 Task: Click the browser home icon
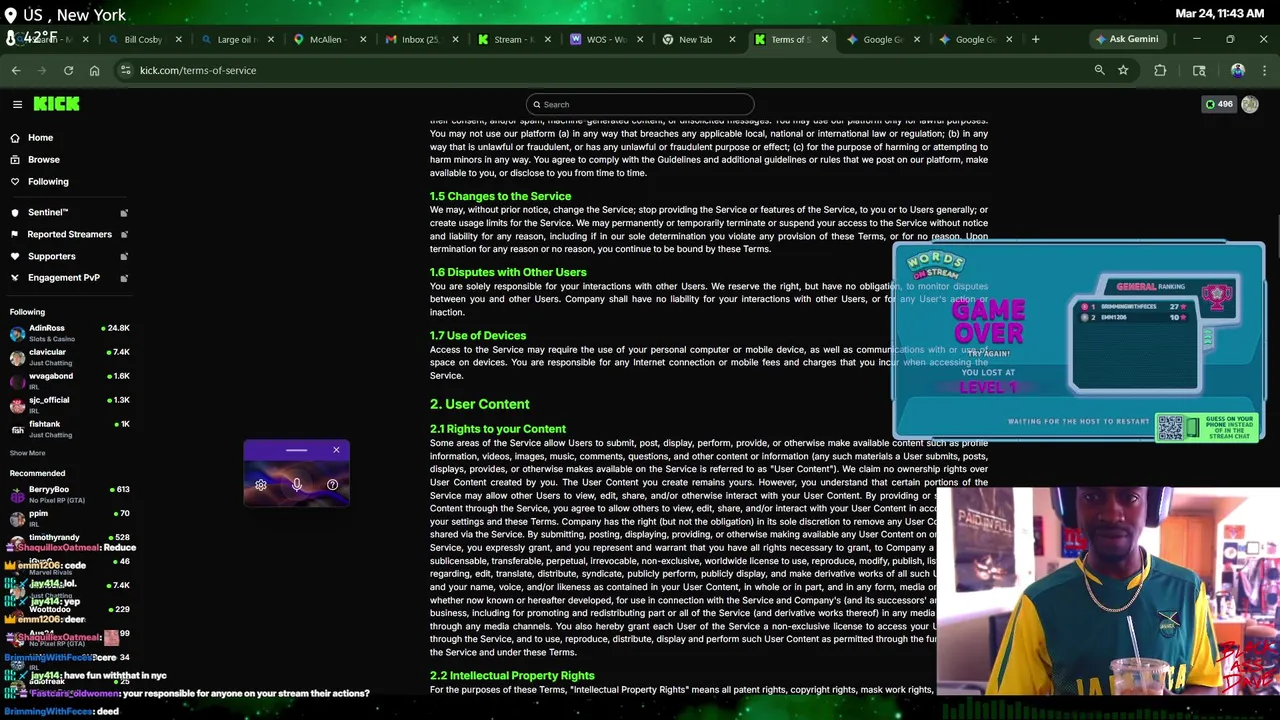[94, 70]
